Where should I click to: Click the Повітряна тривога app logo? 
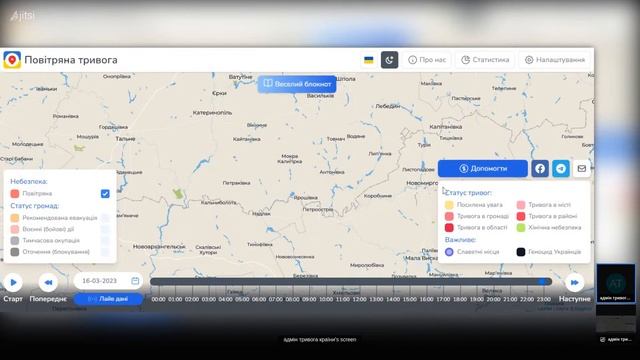tap(12, 60)
